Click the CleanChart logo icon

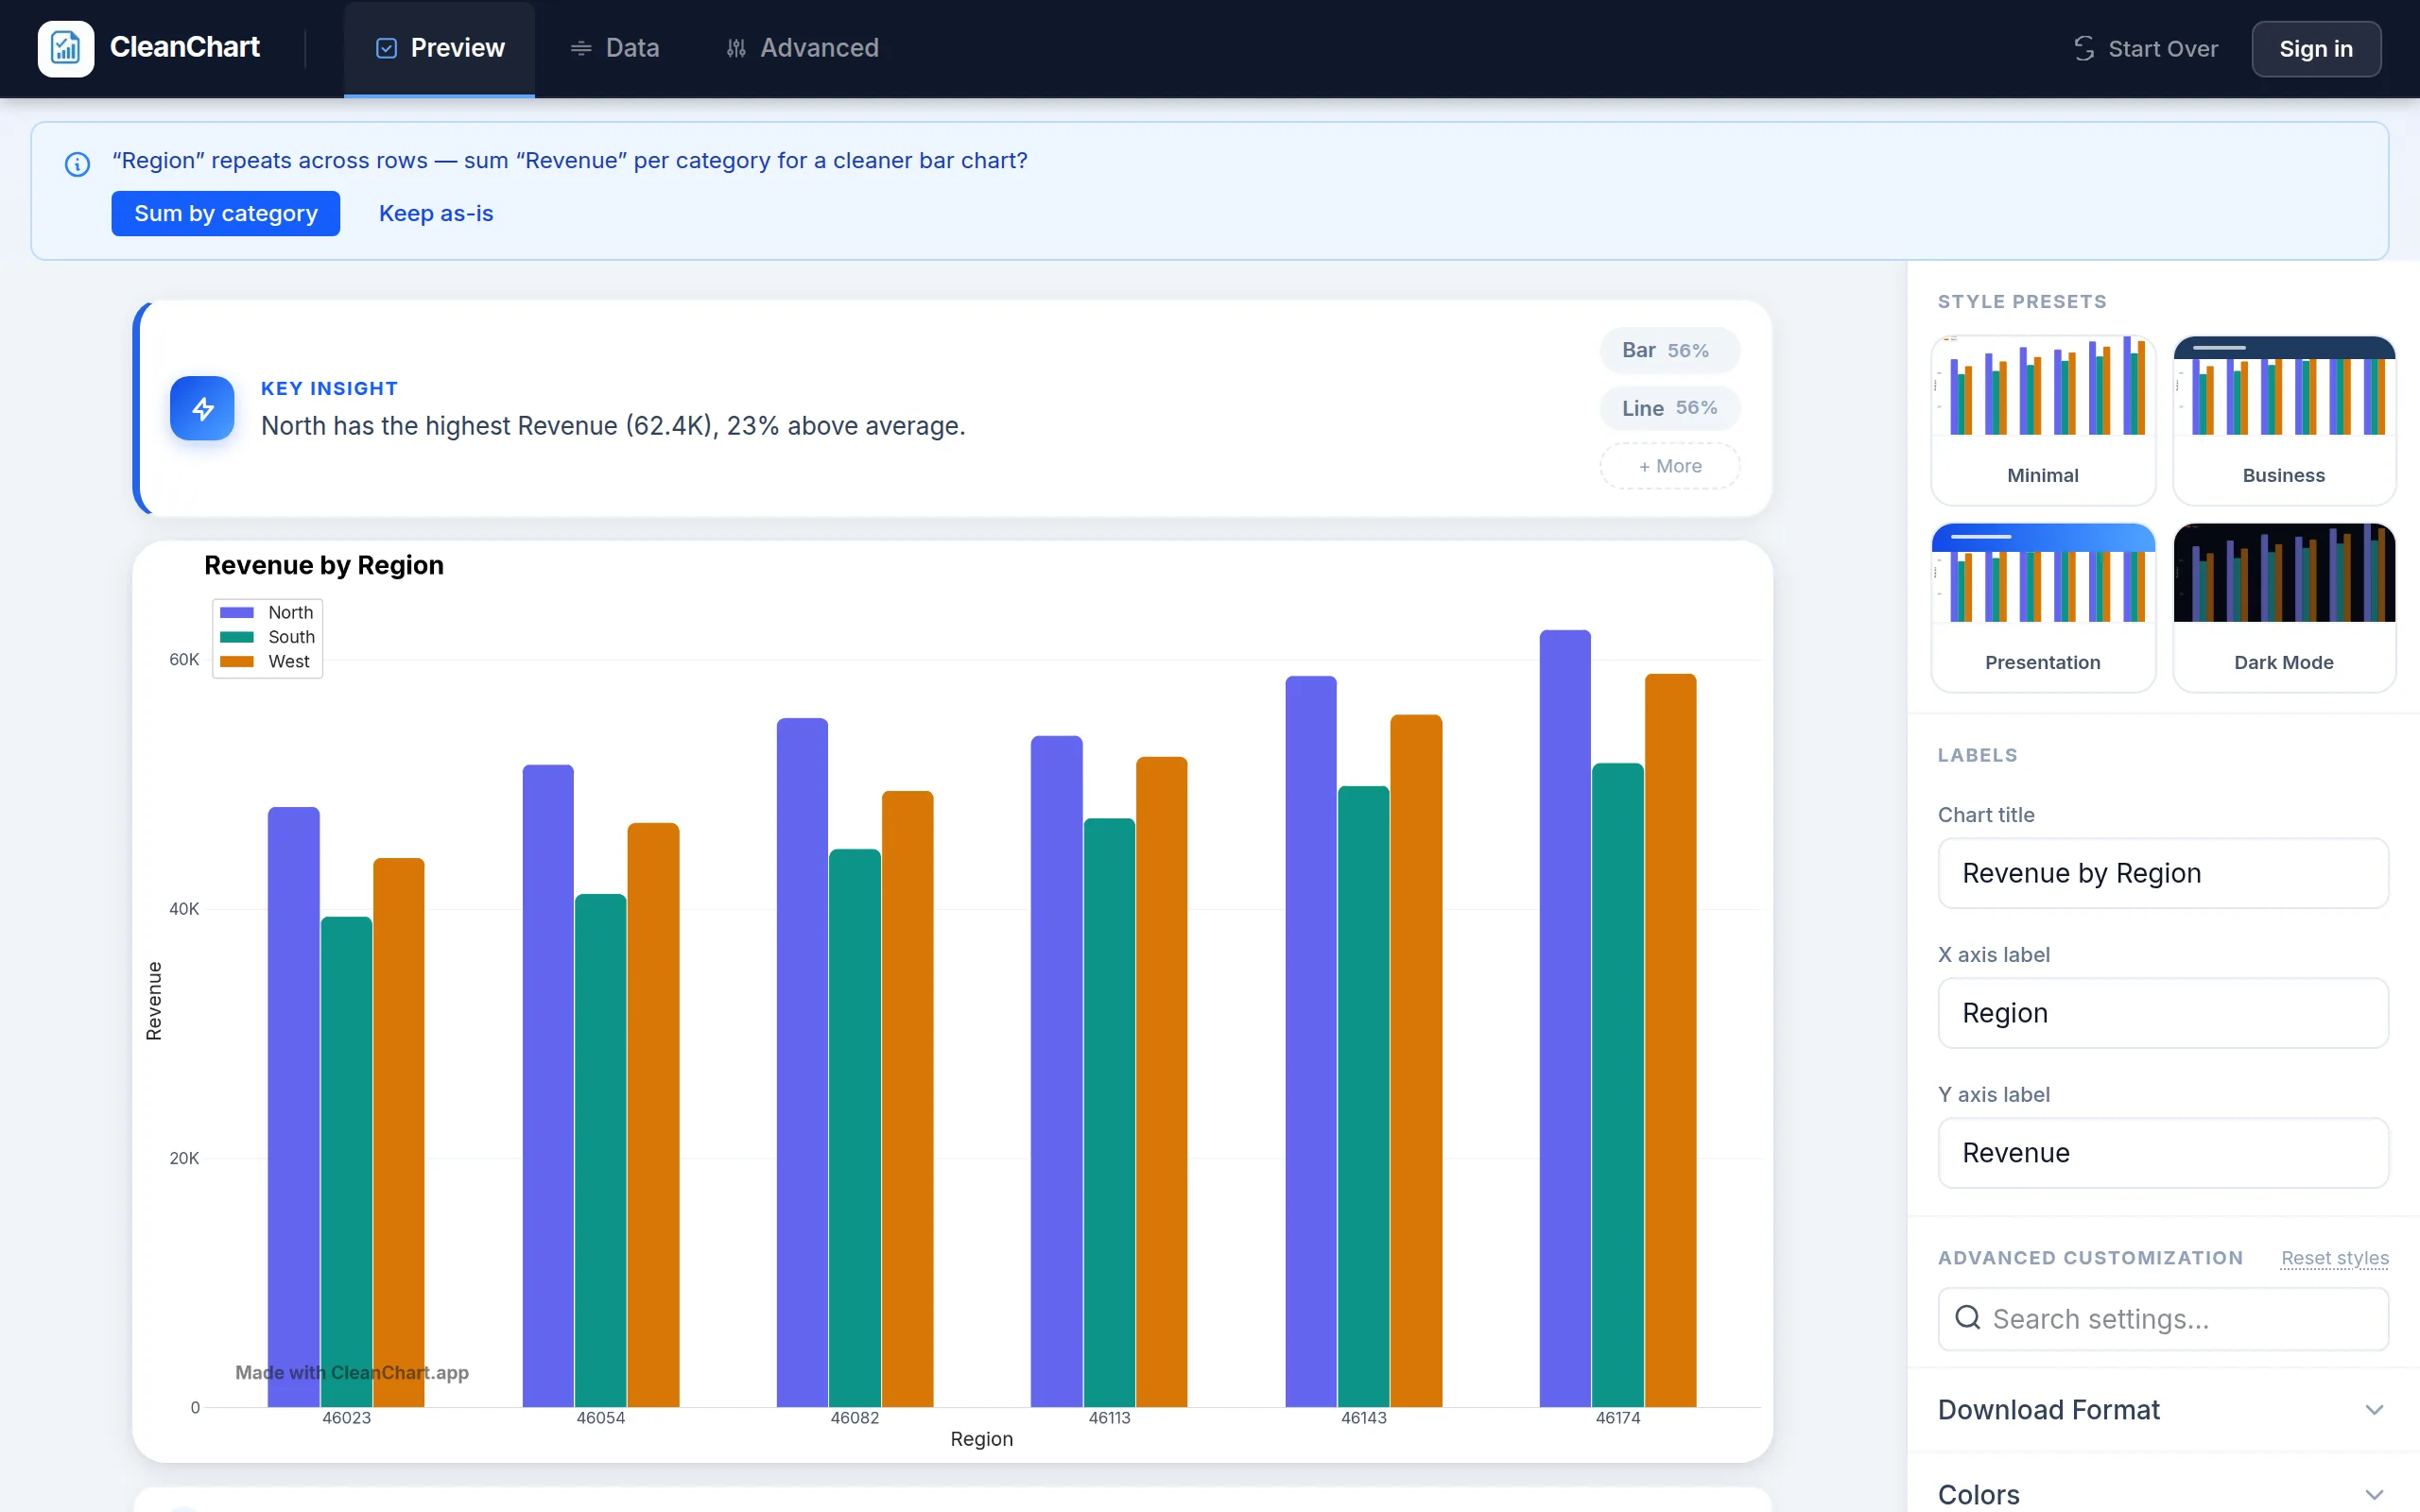[x=66, y=48]
